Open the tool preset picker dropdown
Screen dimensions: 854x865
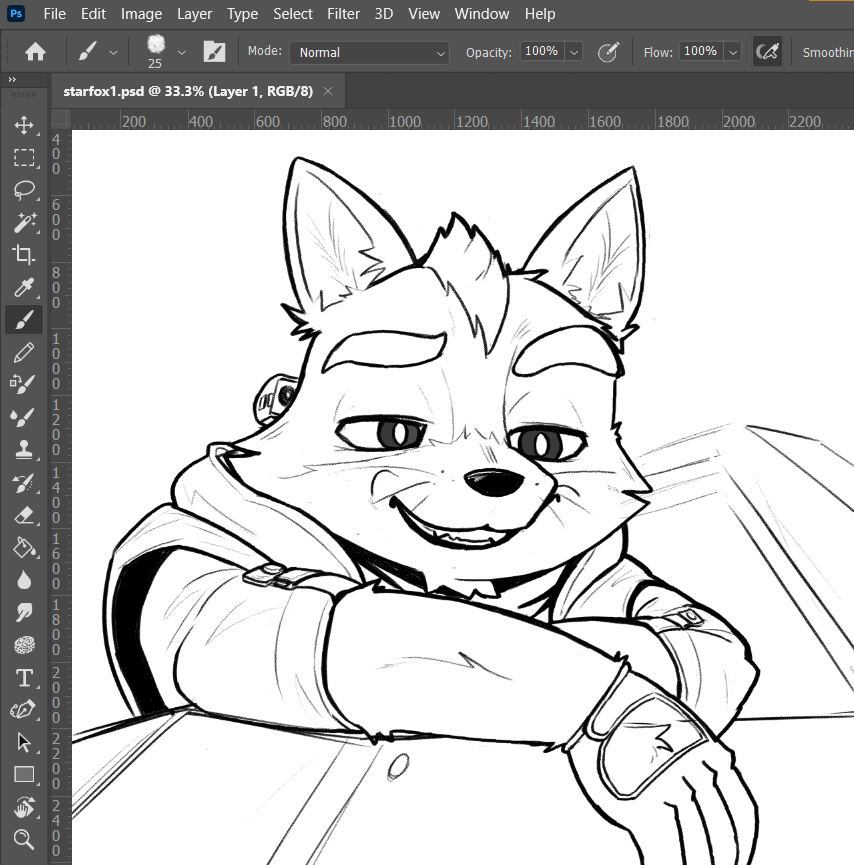(x=113, y=53)
